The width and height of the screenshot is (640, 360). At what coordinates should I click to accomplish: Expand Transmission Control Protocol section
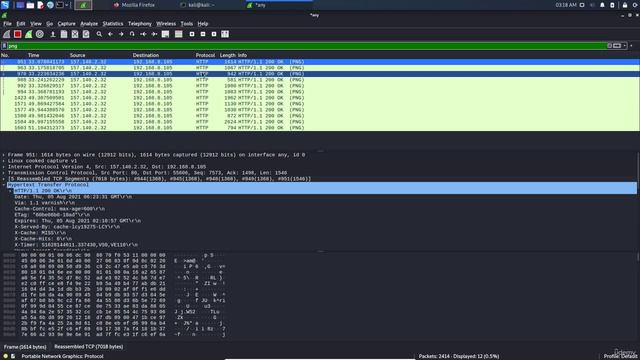click(x=4, y=173)
